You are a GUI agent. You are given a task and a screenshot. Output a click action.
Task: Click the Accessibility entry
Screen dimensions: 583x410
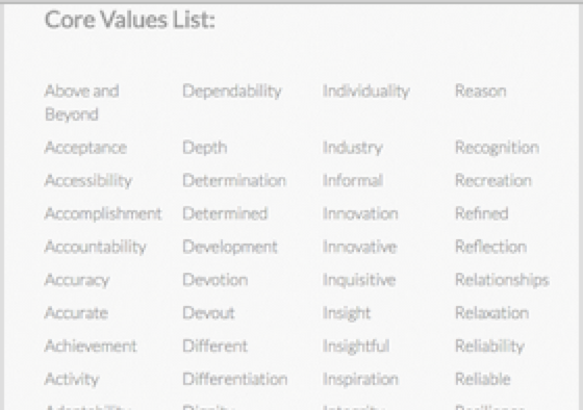tap(88, 181)
